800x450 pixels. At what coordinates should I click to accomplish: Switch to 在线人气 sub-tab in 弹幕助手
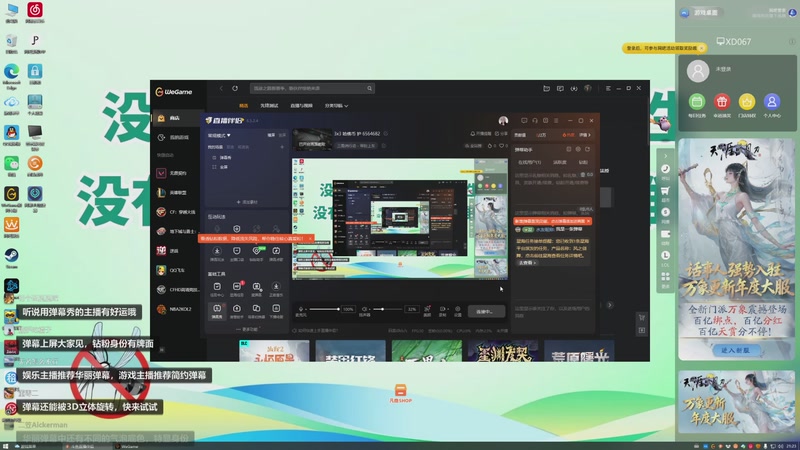[x=529, y=162]
